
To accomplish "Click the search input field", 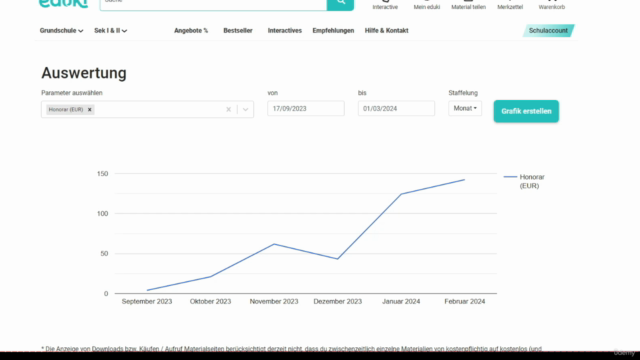I will [x=213, y=4].
